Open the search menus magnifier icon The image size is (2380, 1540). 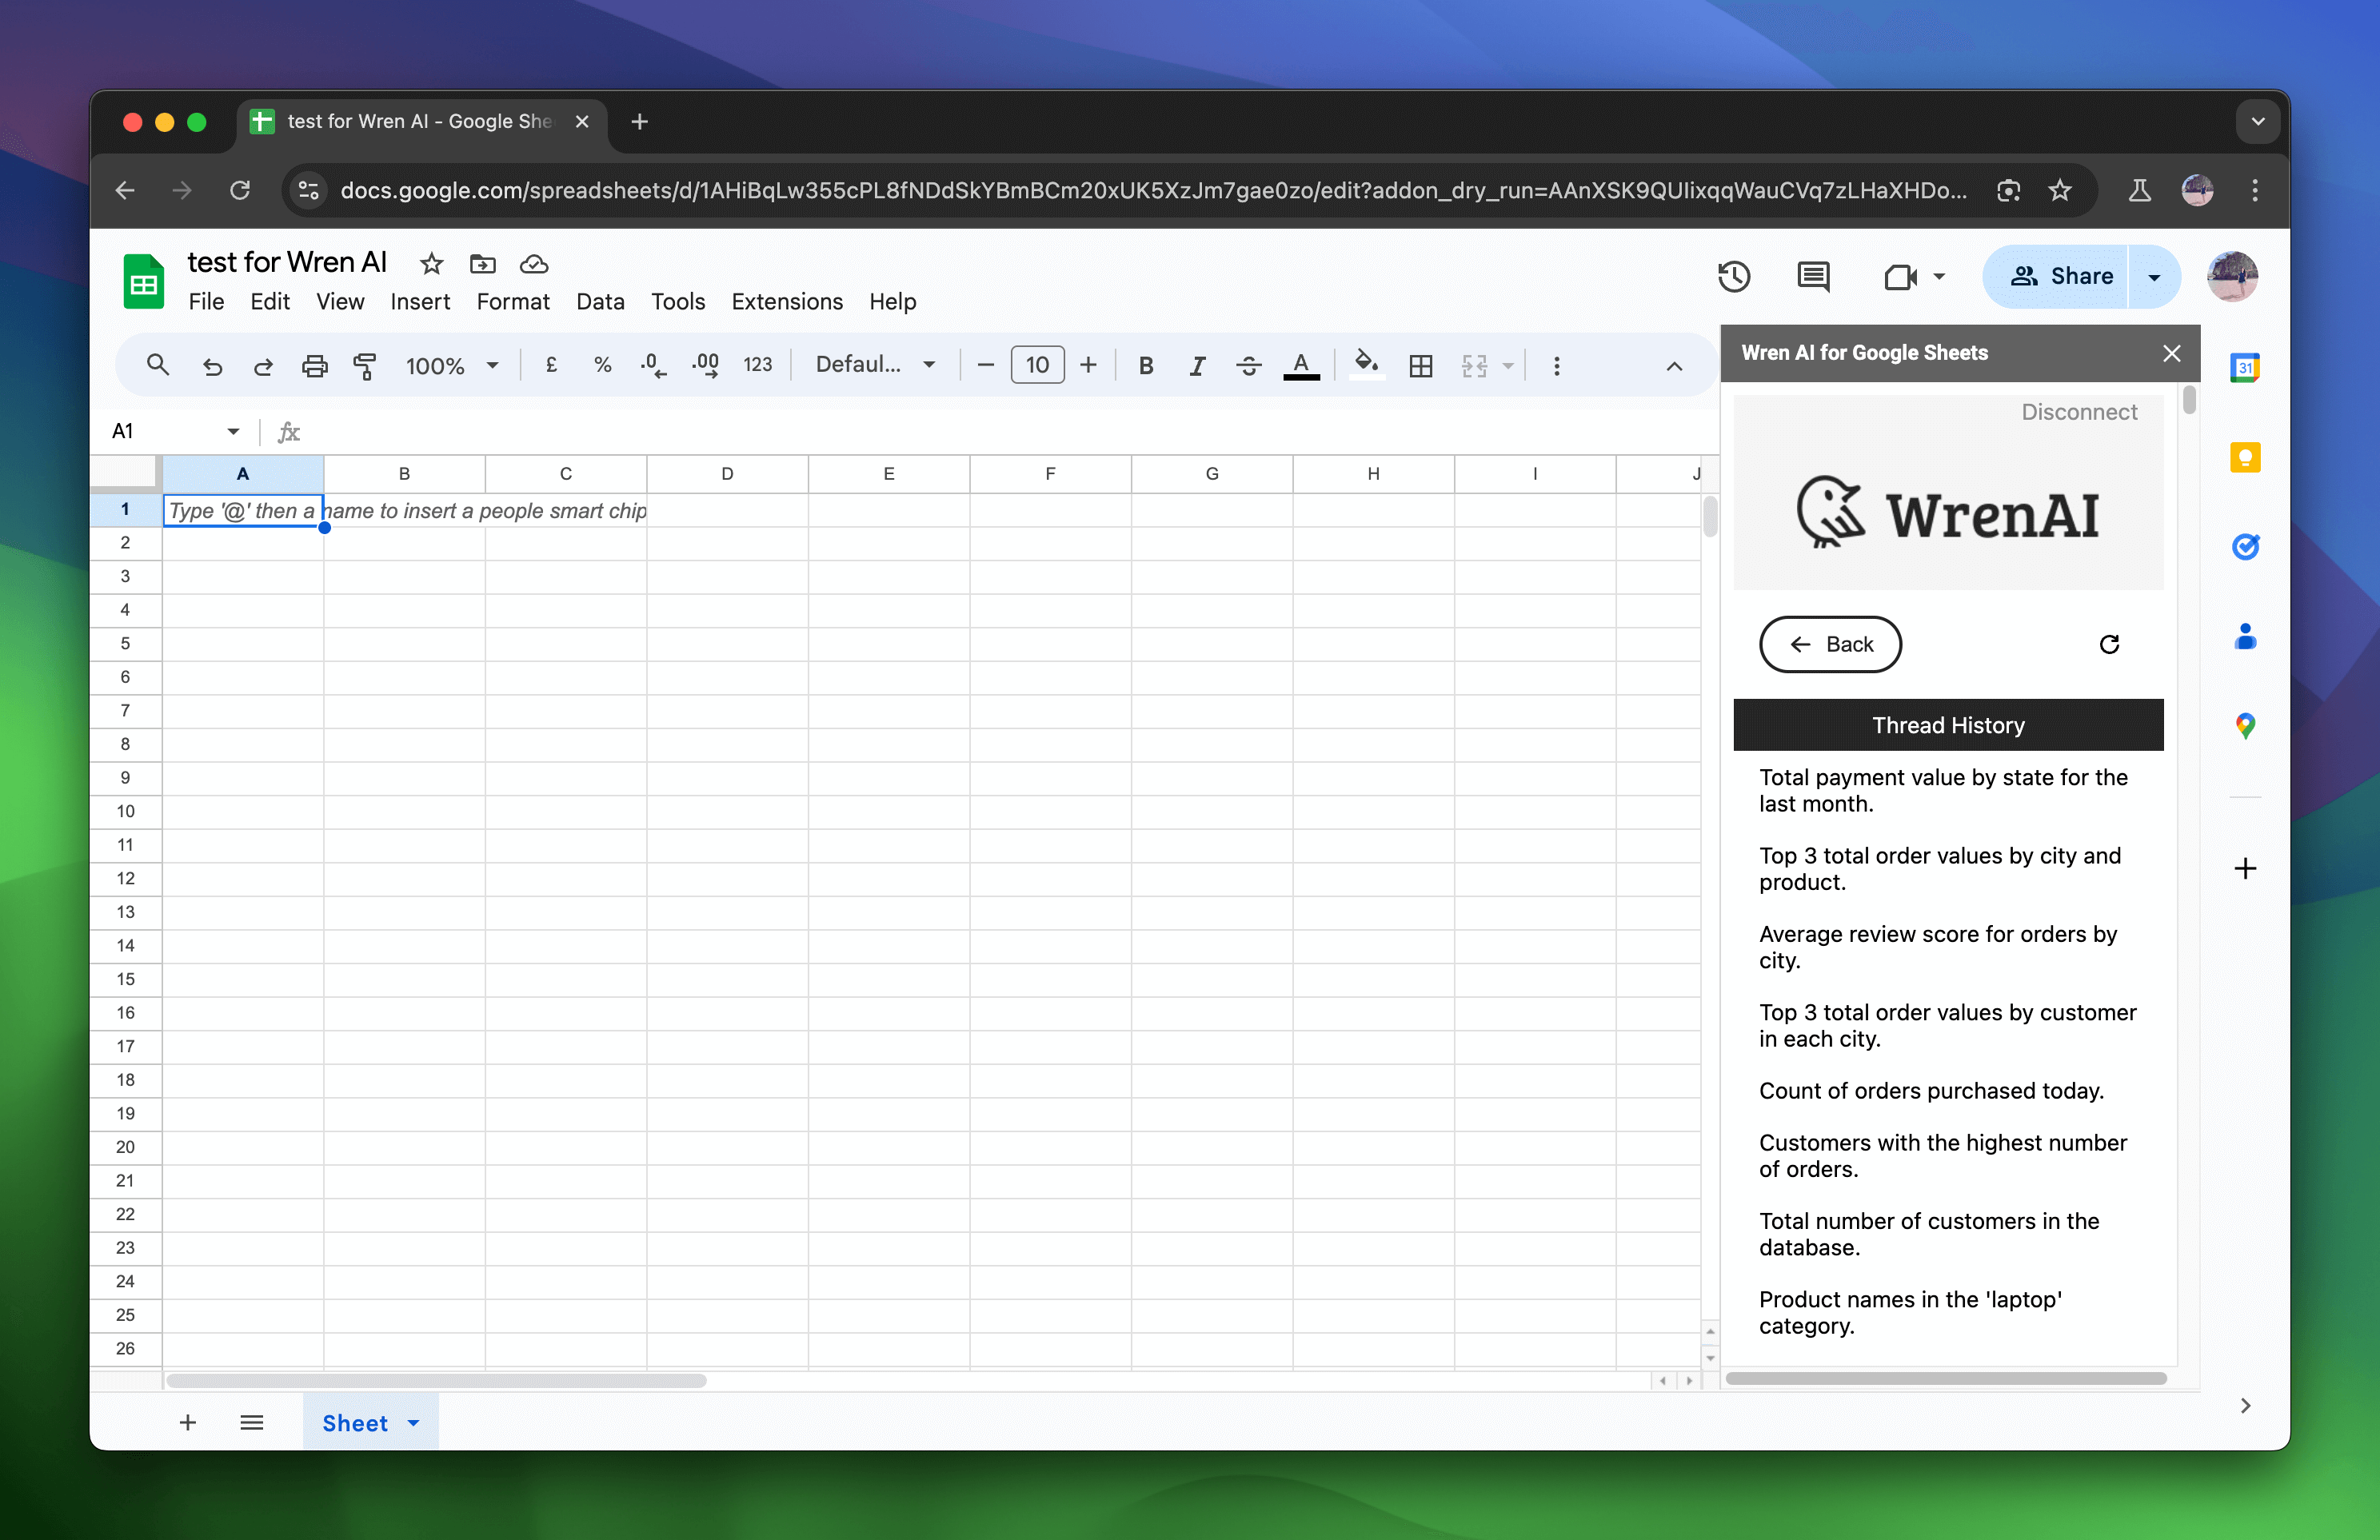click(157, 366)
